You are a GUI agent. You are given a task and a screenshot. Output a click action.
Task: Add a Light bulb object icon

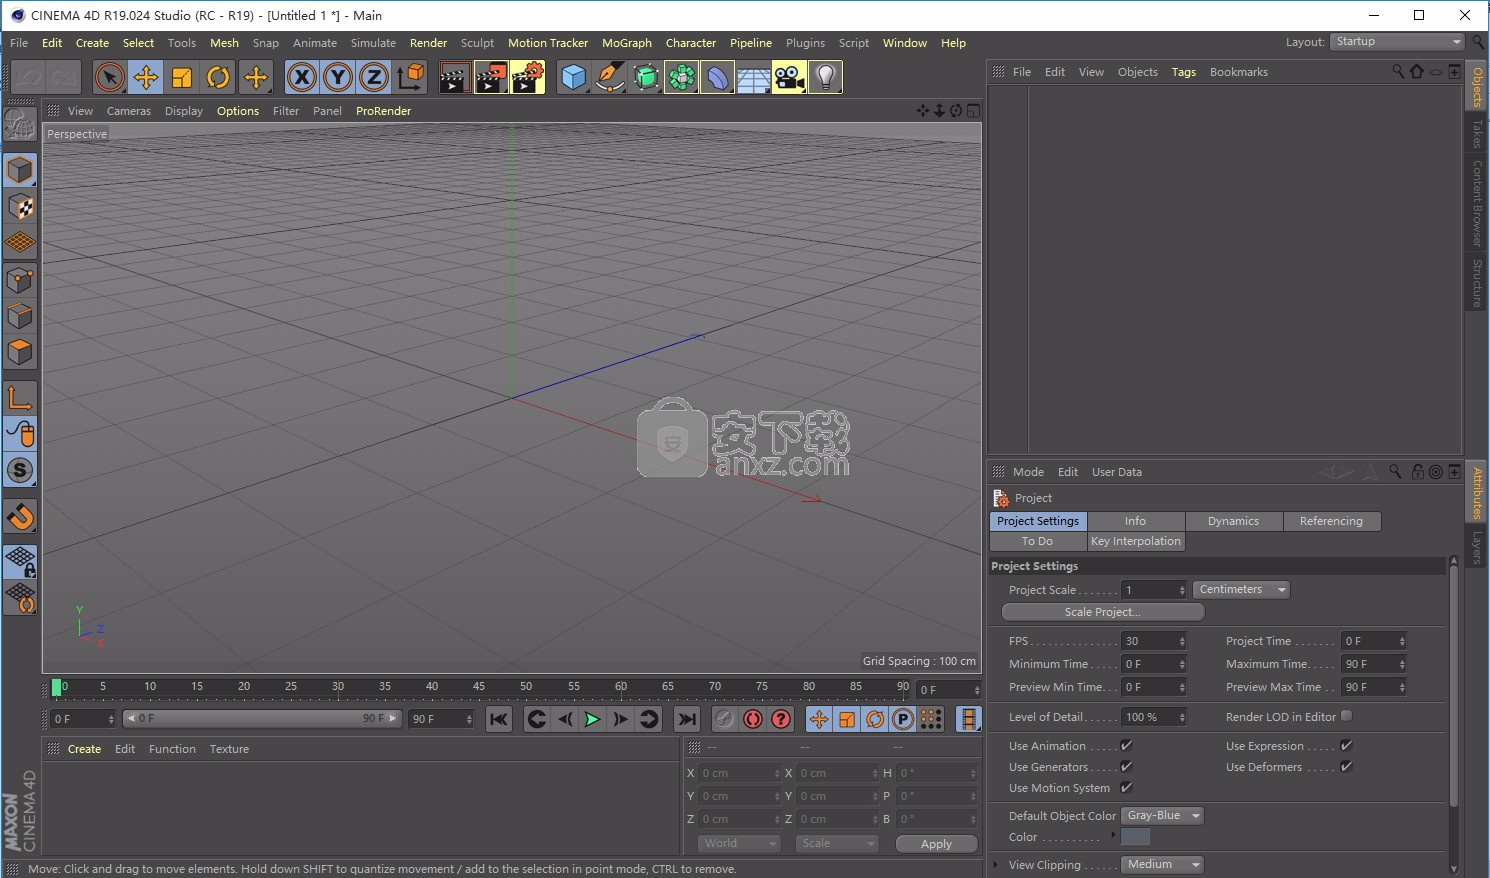point(825,77)
